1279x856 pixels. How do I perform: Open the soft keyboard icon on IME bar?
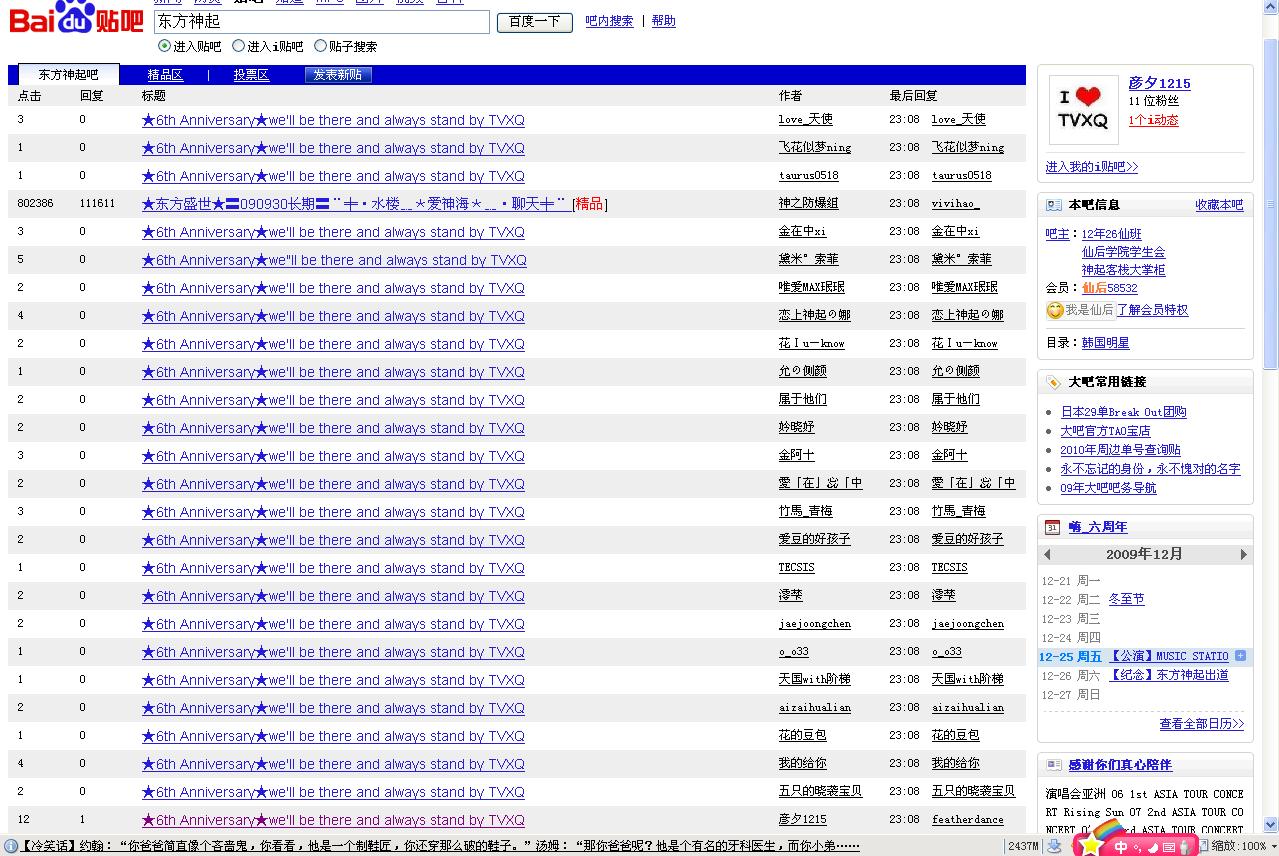(x=1169, y=847)
